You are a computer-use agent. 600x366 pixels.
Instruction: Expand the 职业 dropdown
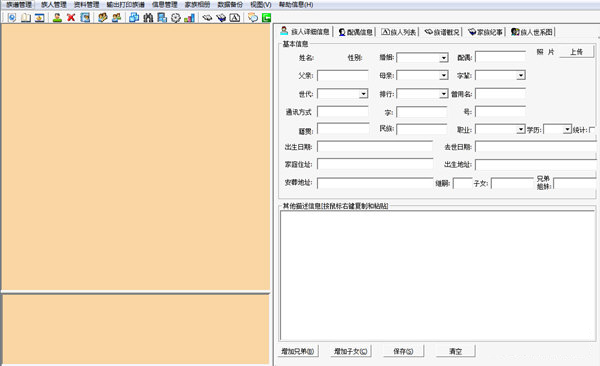click(x=521, y=130)
